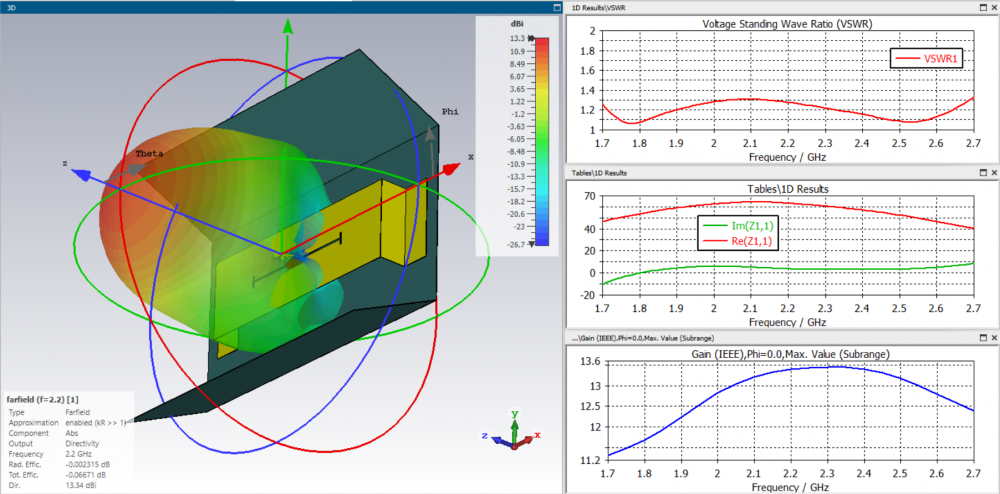Click the xyz orientation triad in the view corner
The width and height of the screenshot is (1000, 494).
513,433
